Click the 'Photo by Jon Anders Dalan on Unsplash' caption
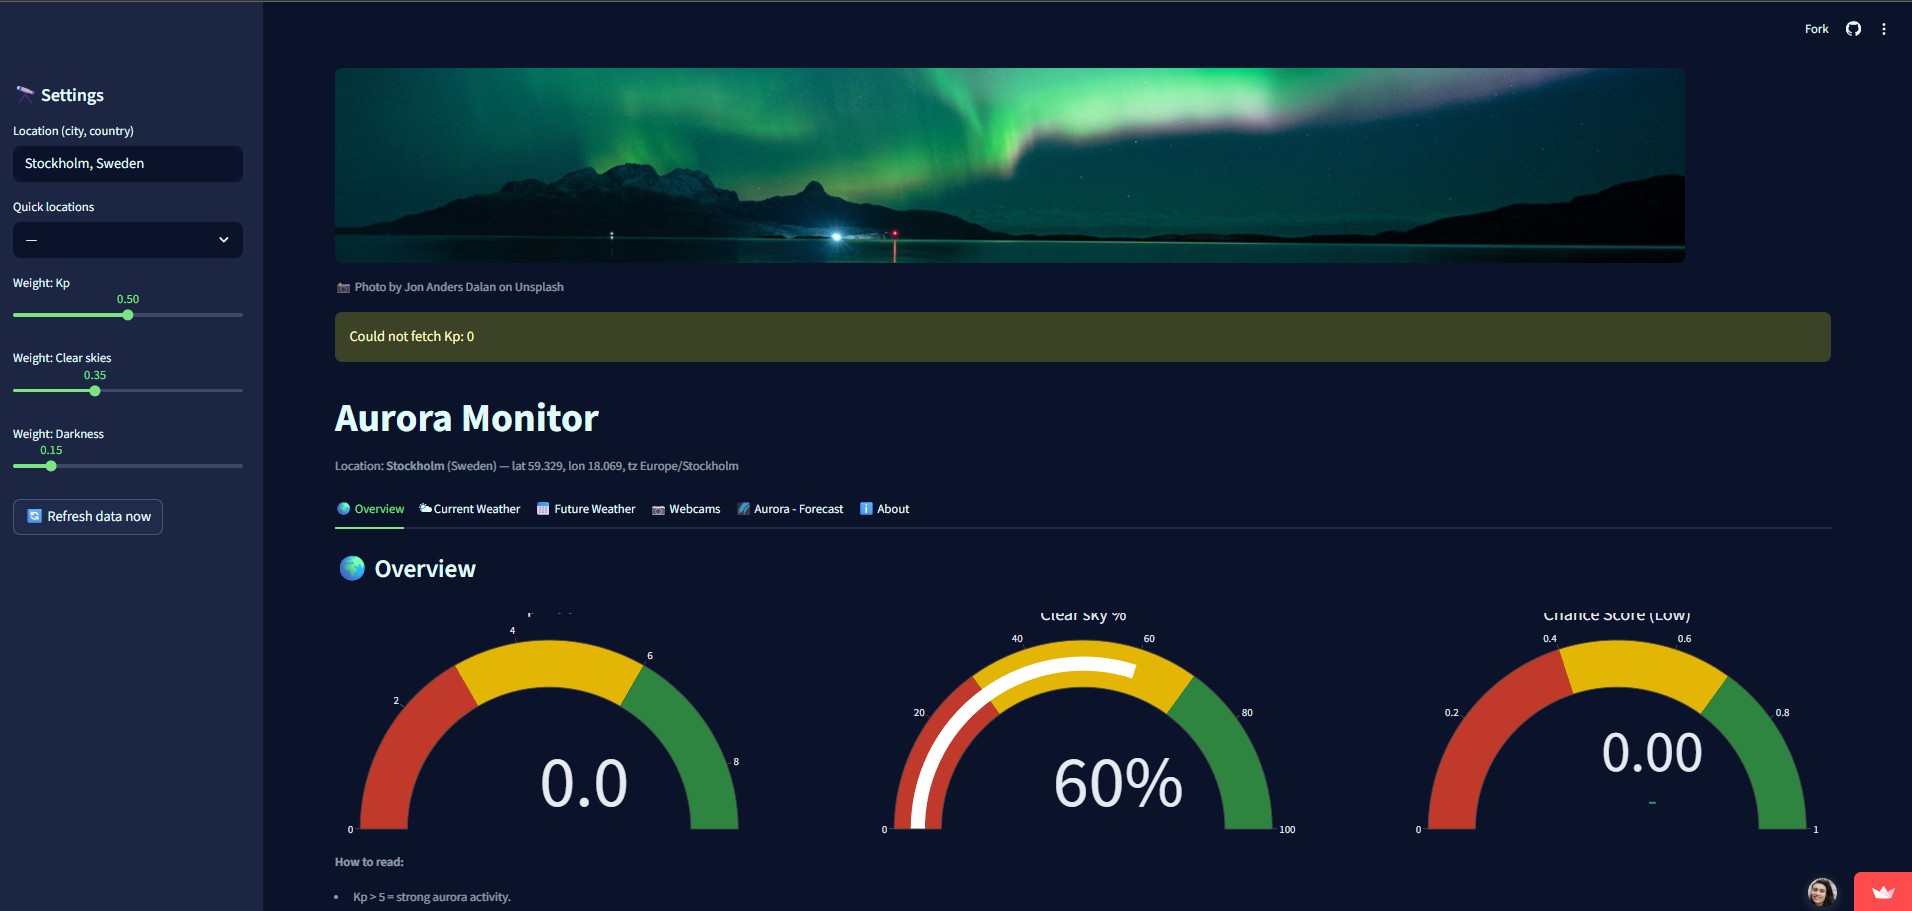The width and height of the screenshot is (1912, 911). (x=459, y=287)
